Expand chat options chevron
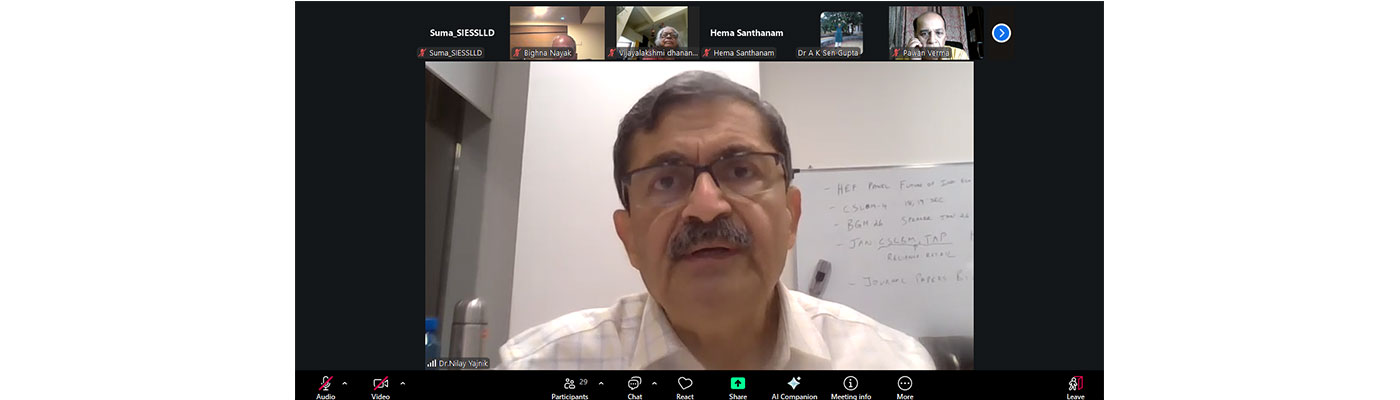The width and height of the screenshot is (1400, 400). tap(655, 383)
